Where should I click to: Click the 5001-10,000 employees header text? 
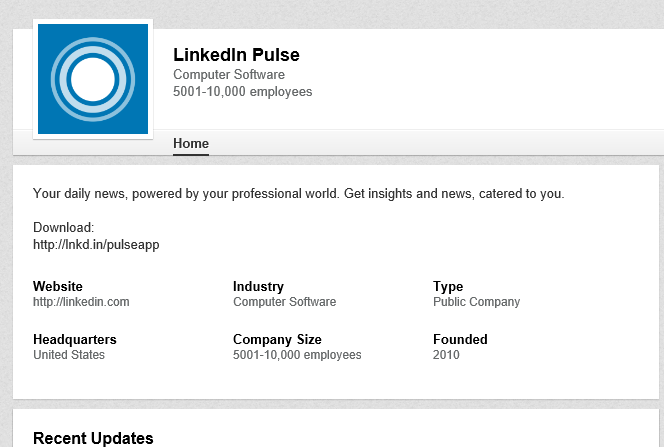pos(243,91)
